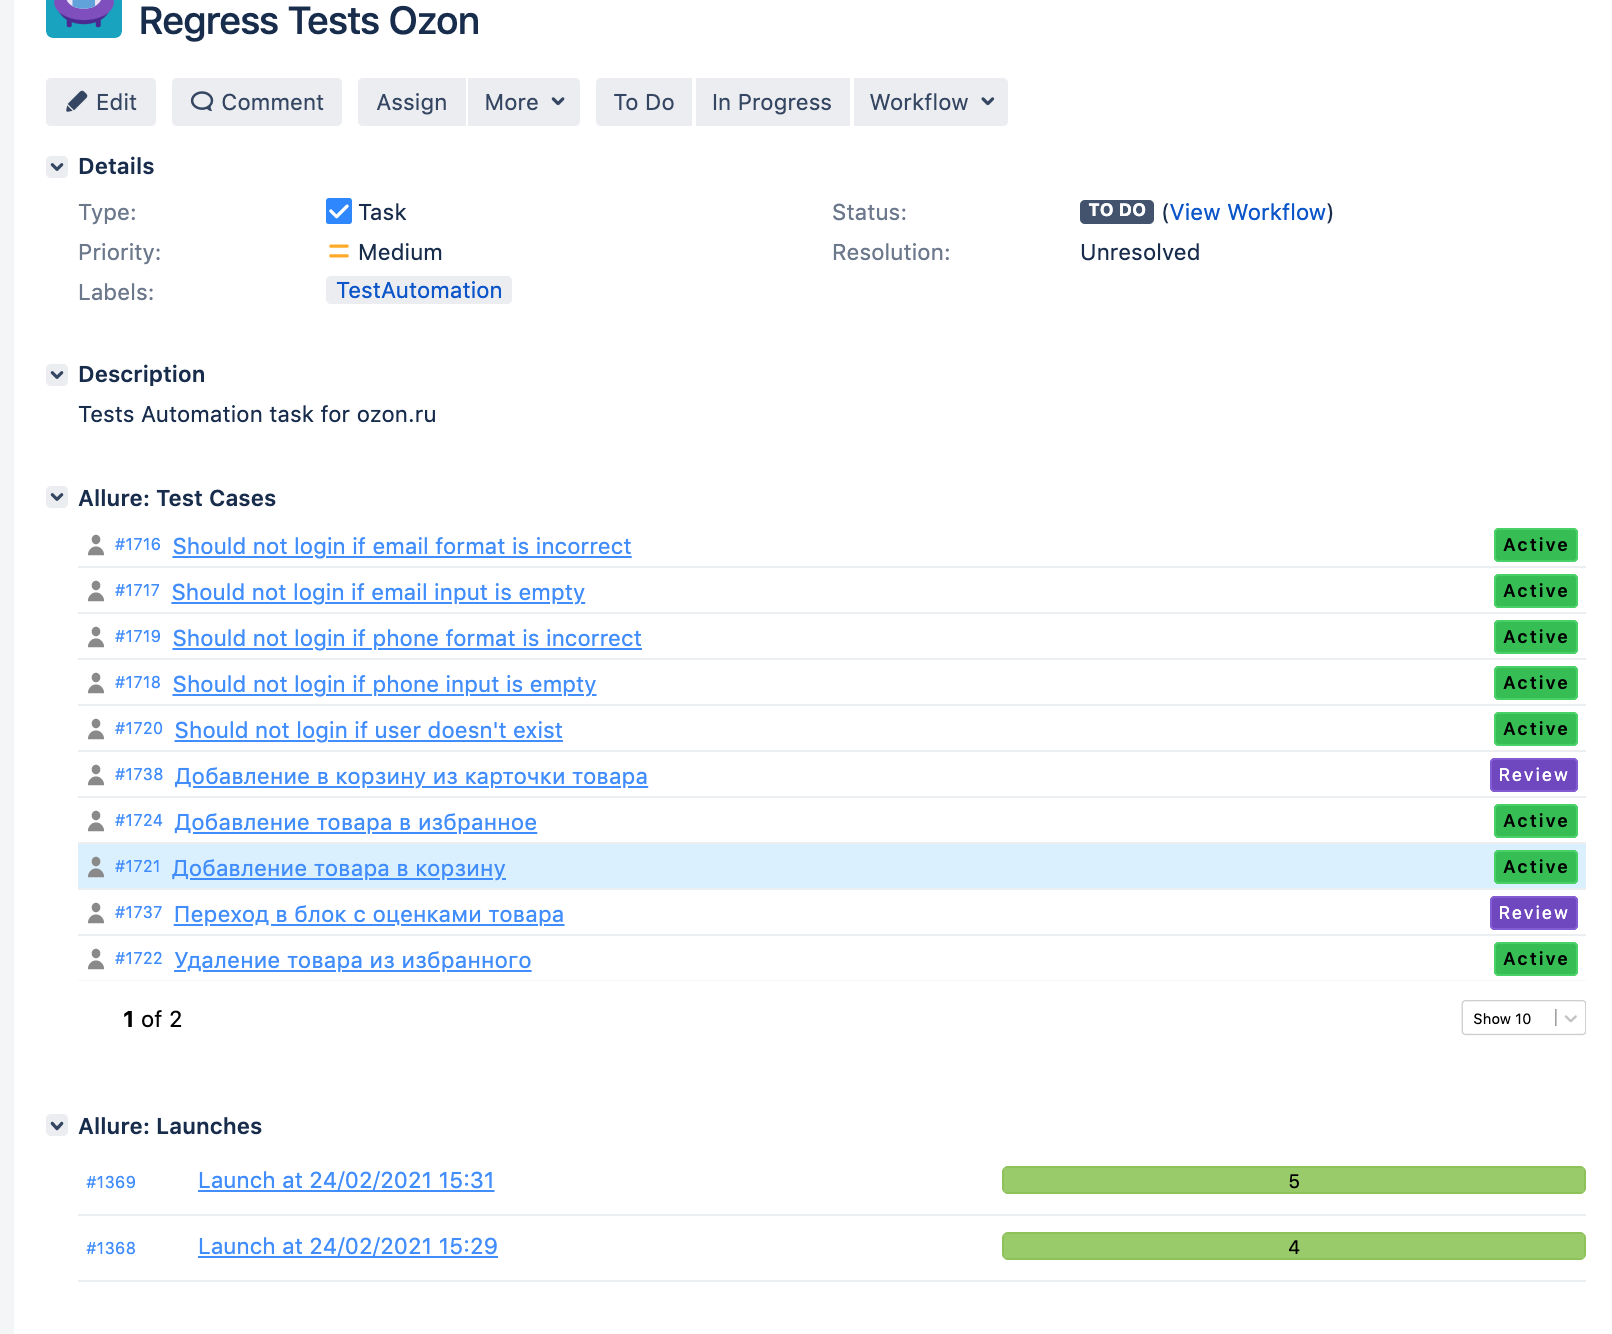The height and width of the screenshot is (1334, 1612).
Task: Click the Review badge for test case #1738
Action: coord(1534,775)
